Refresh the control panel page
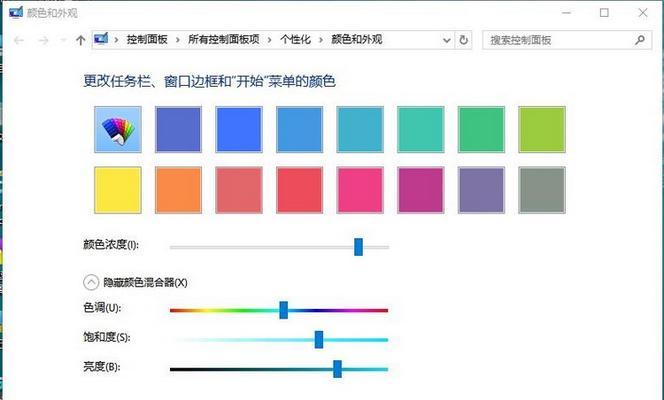The width and height of the screenshot is (664, 400). coord(464,40)
